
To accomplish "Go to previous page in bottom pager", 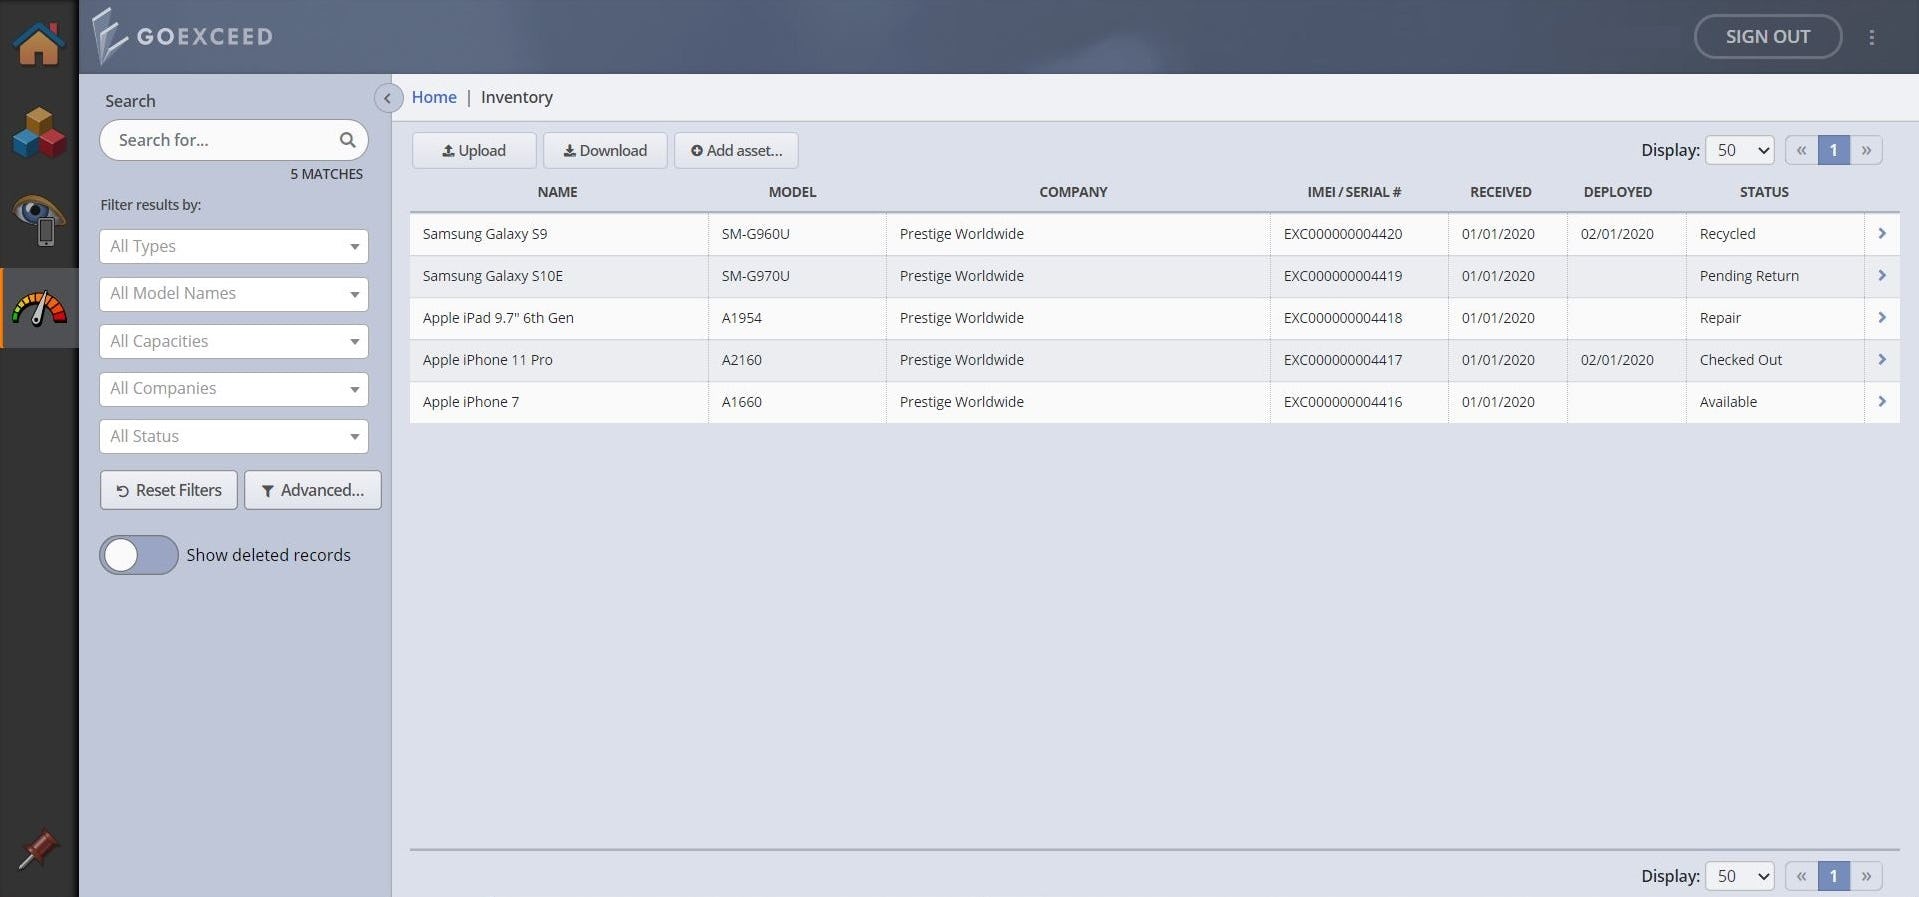I will pos(1801,876).
